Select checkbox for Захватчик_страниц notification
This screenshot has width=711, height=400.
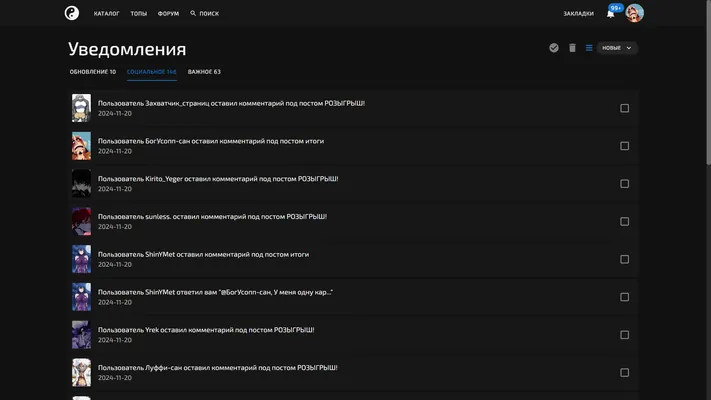[624, 108]
